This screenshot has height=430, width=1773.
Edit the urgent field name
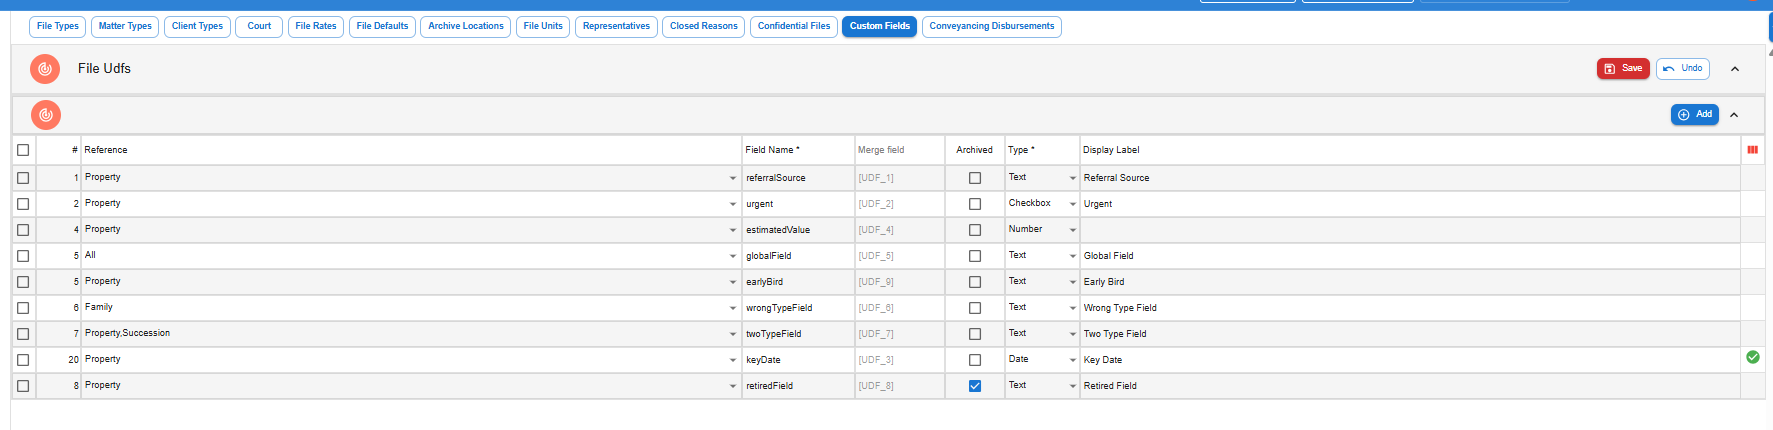pyautogui.click(x=798, y=204)
